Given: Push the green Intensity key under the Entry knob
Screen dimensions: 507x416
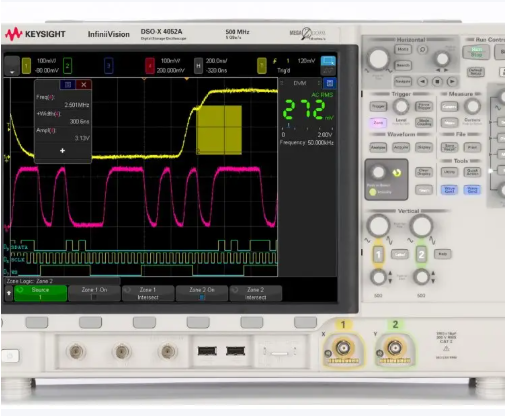Looking at the screenshot, I should [x=373, y=192].
